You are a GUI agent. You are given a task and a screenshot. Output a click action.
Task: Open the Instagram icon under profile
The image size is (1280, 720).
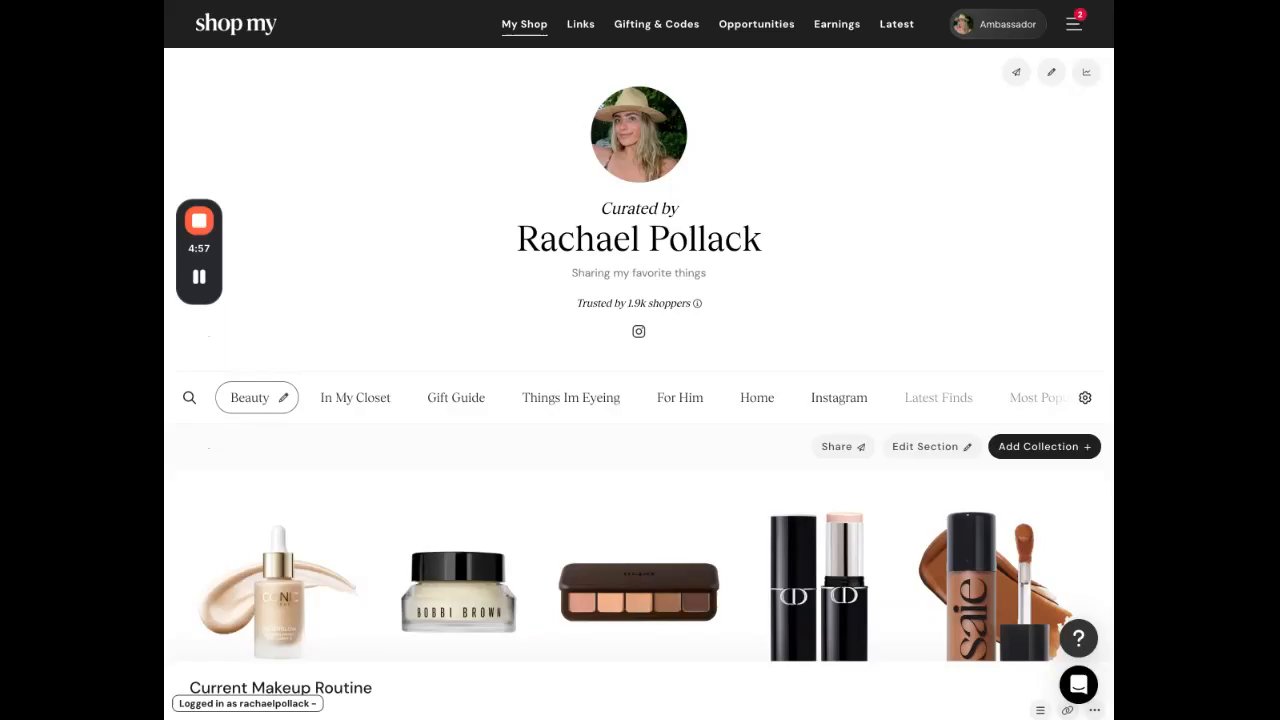pyautogui.click(x=639, y=332)
